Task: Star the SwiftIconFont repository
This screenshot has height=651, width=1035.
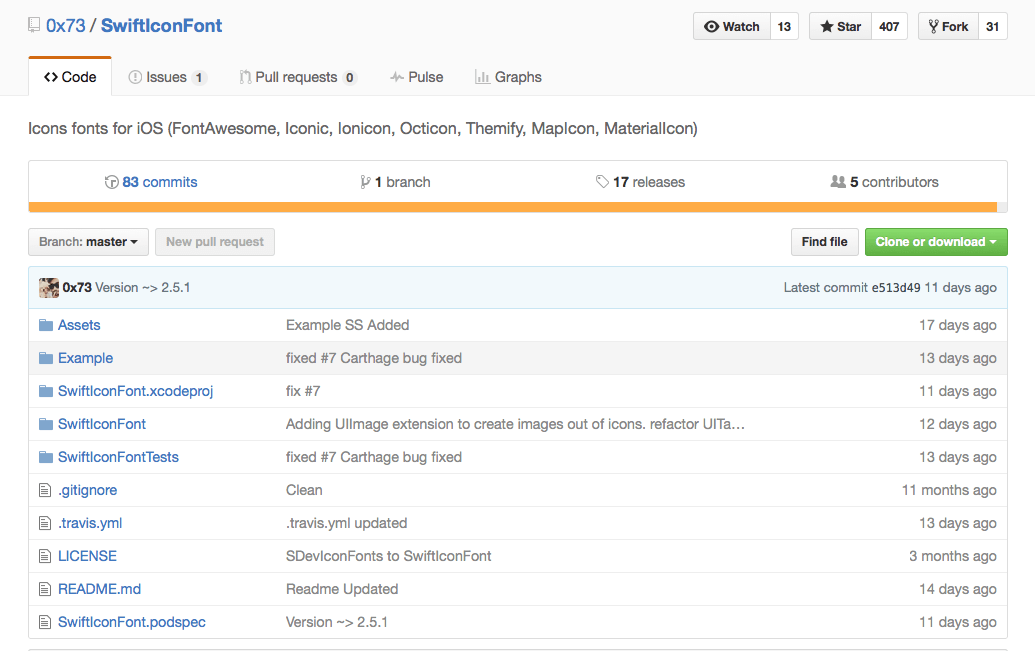Action: pos(840,27)
